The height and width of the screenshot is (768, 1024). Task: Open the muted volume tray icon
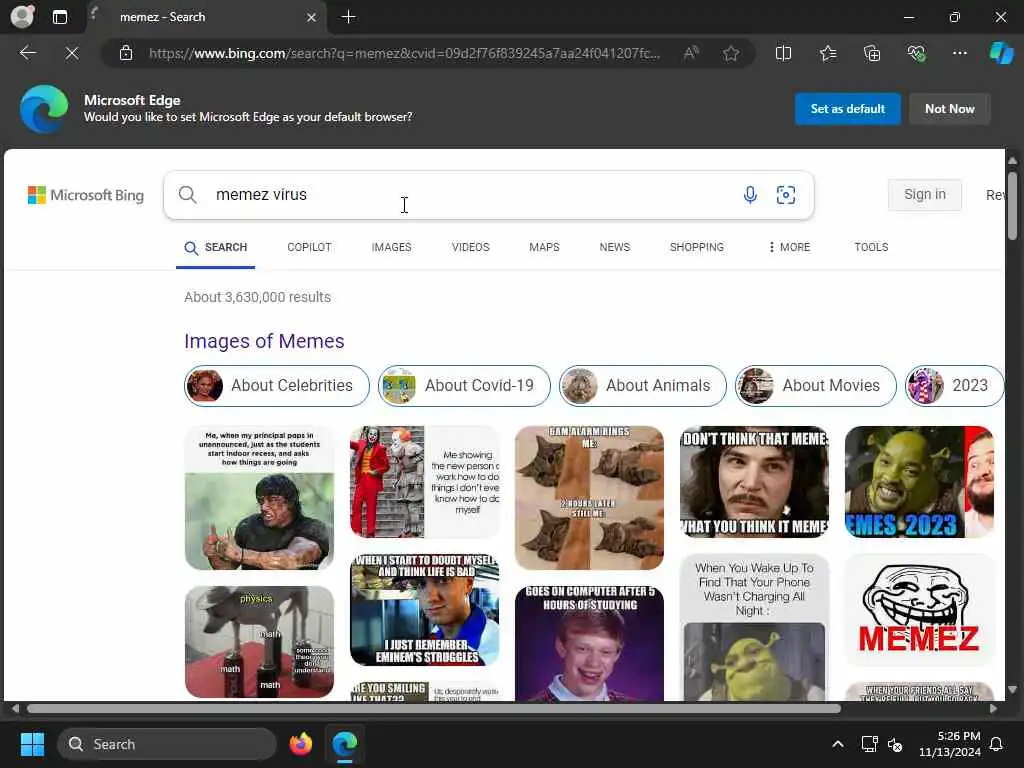coord(895,744)
